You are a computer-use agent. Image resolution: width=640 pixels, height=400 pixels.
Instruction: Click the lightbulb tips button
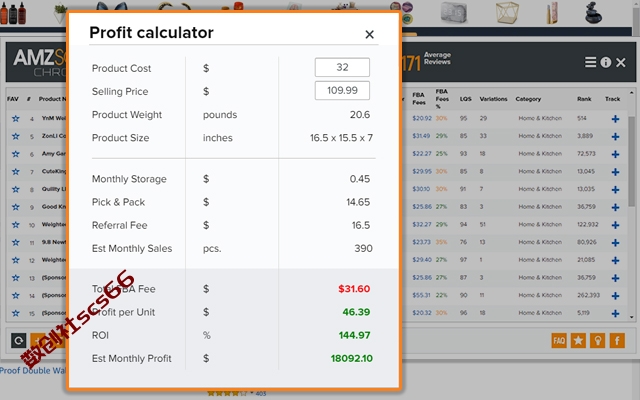(x=598, y=340)
